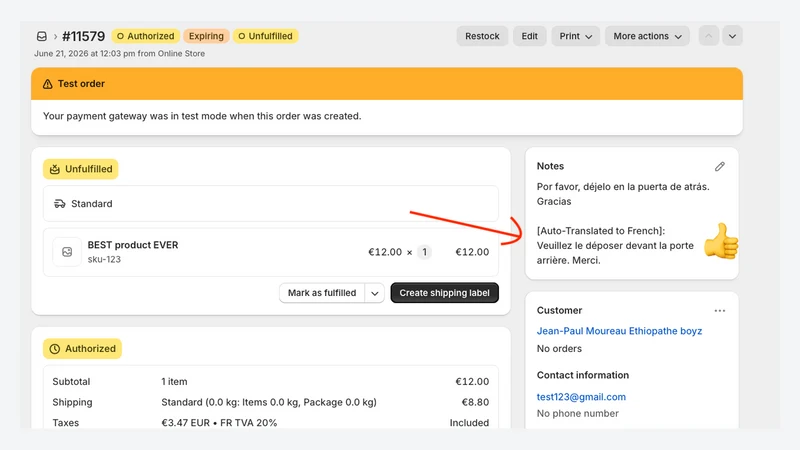The width and height of the screenshot is (800, 450).
Task: Click the order number #11579
Action: [83, 36]
